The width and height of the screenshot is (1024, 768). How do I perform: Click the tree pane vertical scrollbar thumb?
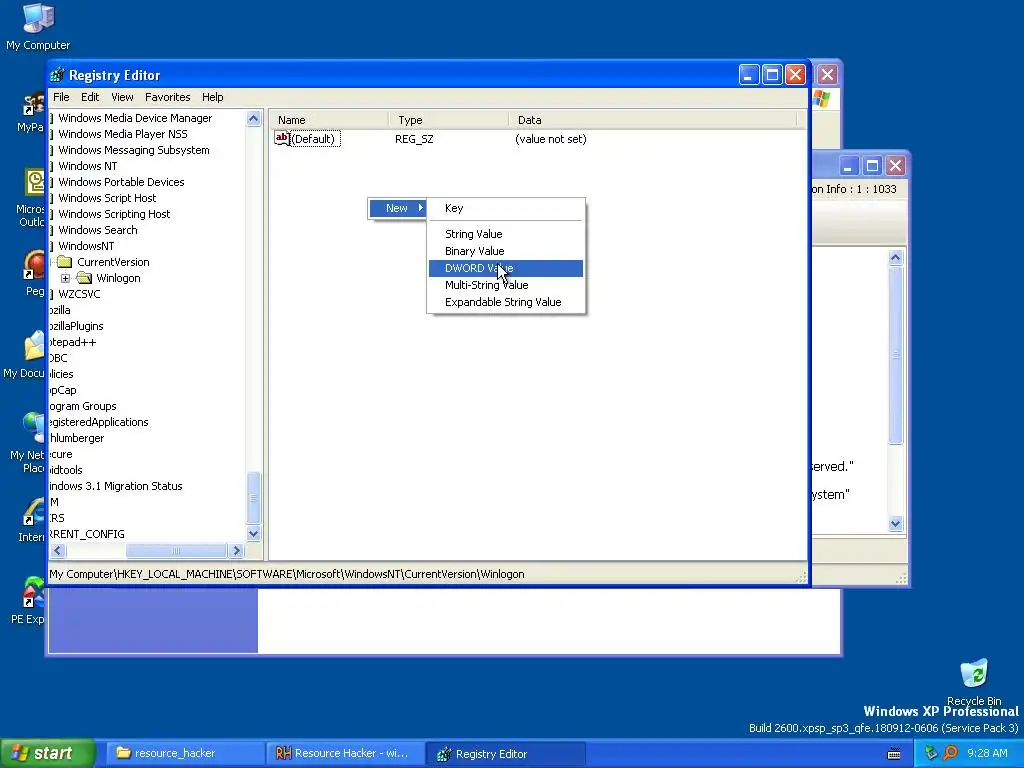(253, 498)
